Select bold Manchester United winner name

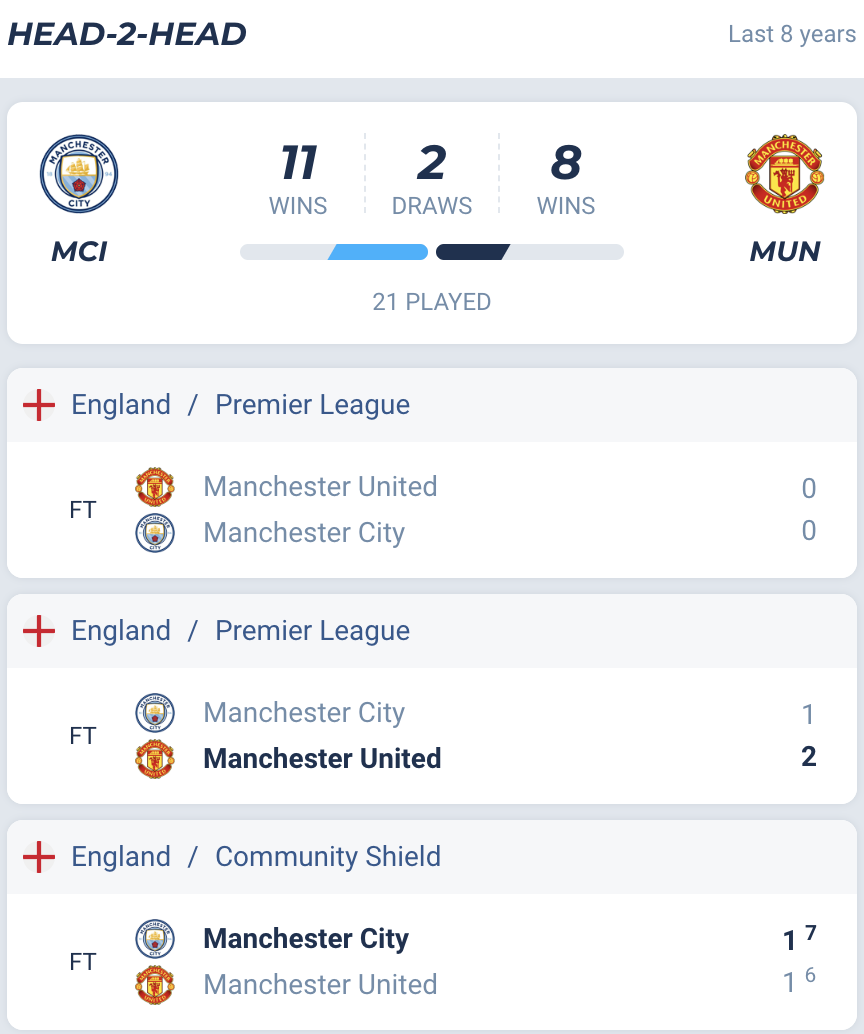point(322,758)
